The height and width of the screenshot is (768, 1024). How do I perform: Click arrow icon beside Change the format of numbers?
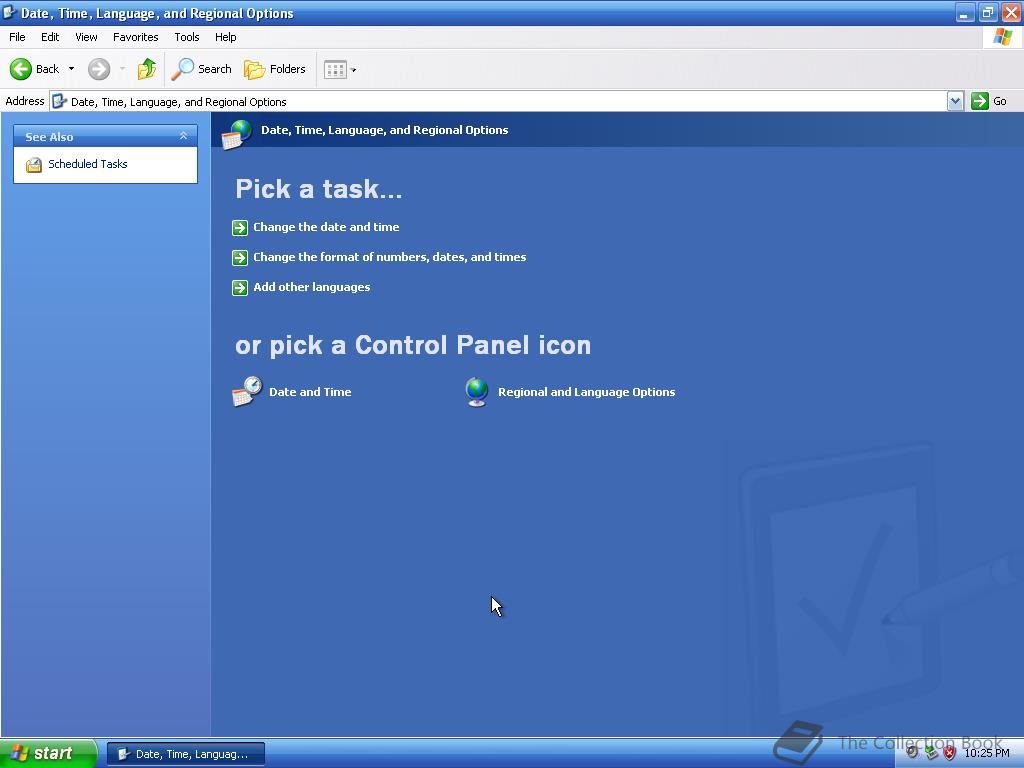tap(240, 257)
